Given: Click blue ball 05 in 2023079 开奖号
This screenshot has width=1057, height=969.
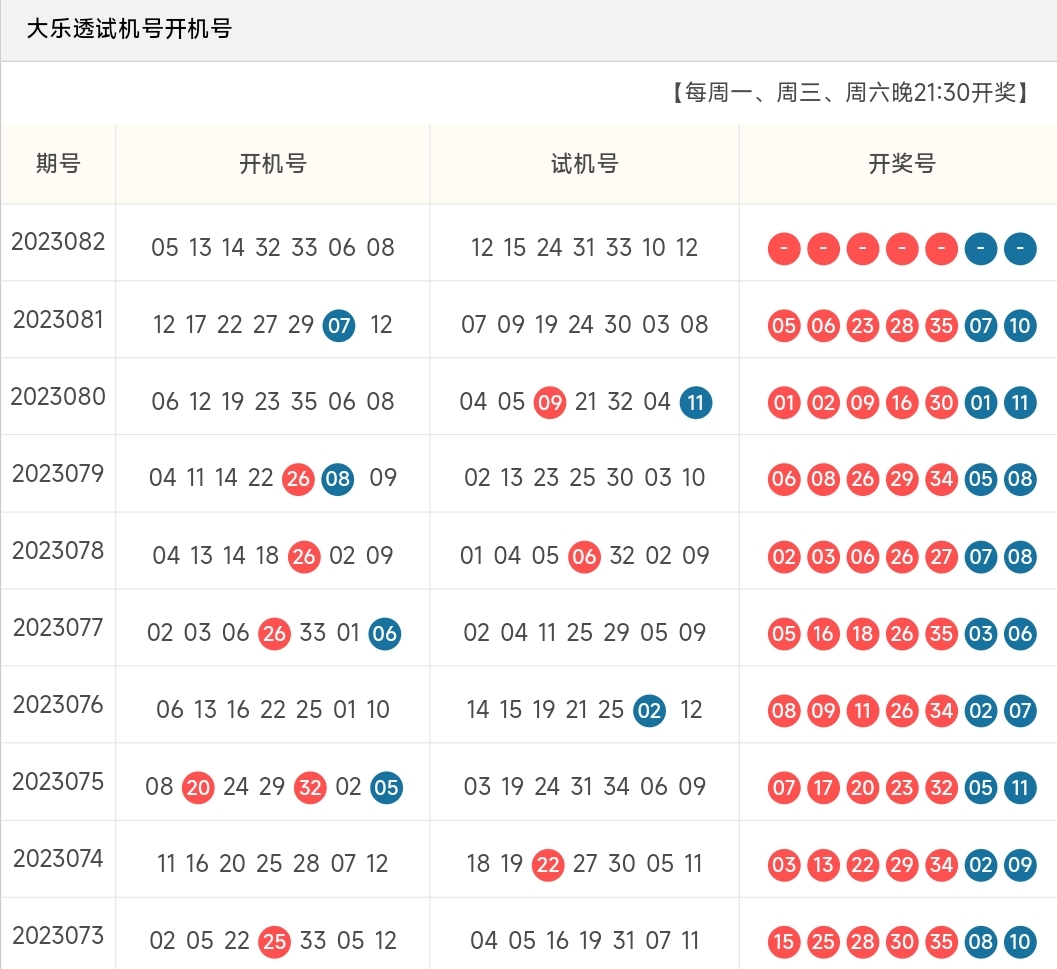Looking at the screenshot, I should [981, 479].
